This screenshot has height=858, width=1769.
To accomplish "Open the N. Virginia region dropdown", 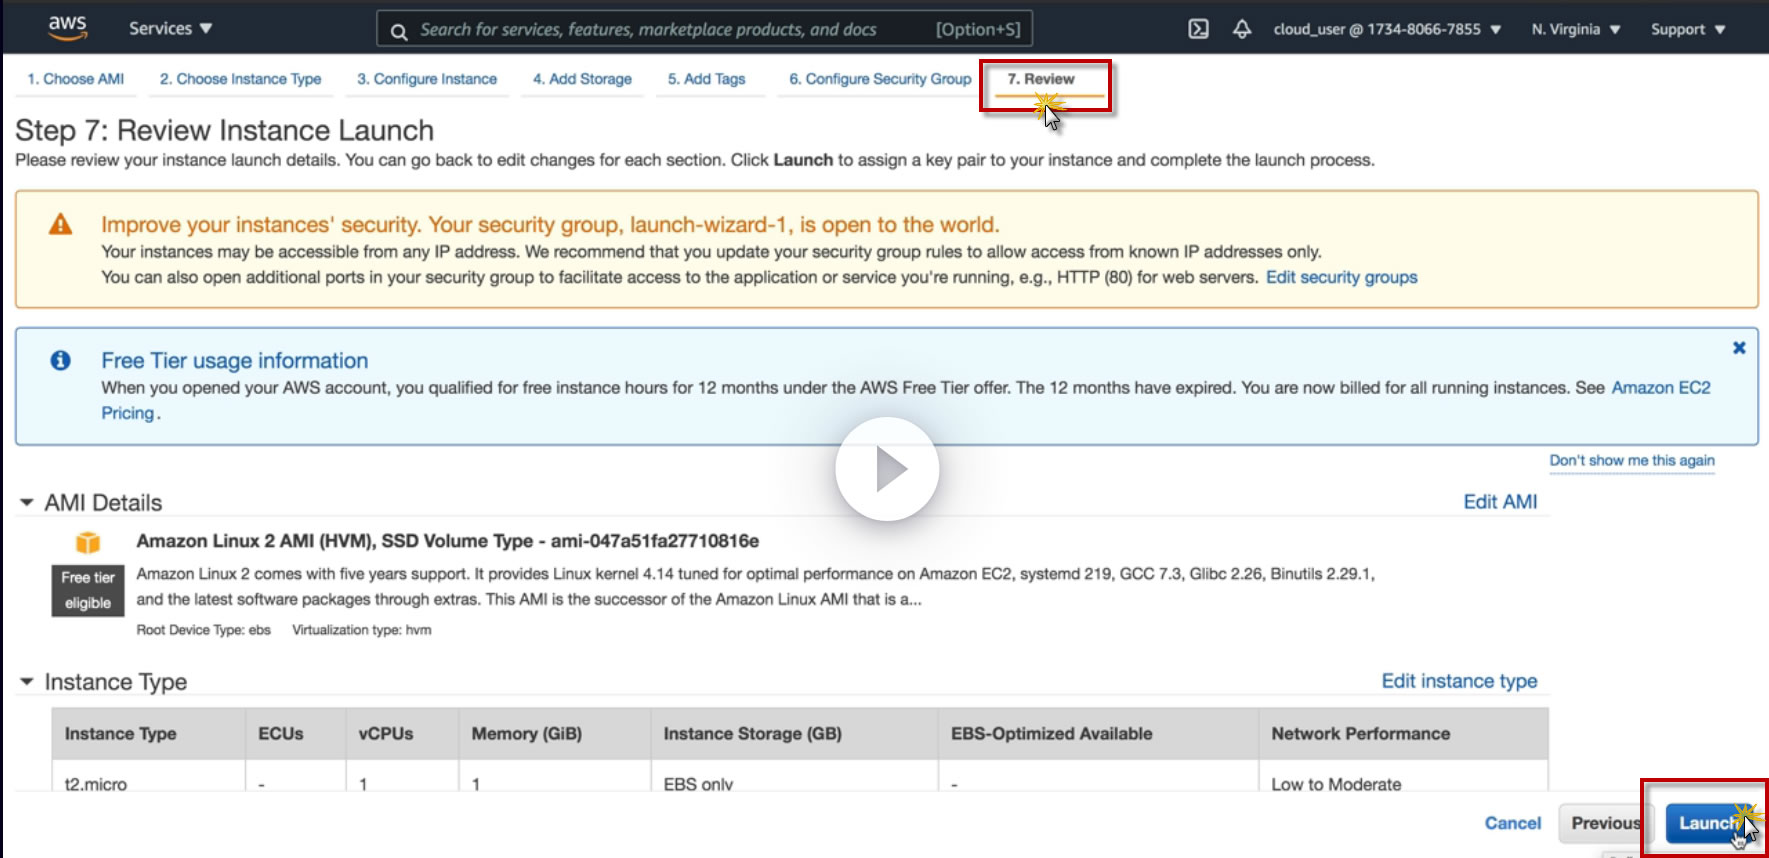I will point(1576,29).
